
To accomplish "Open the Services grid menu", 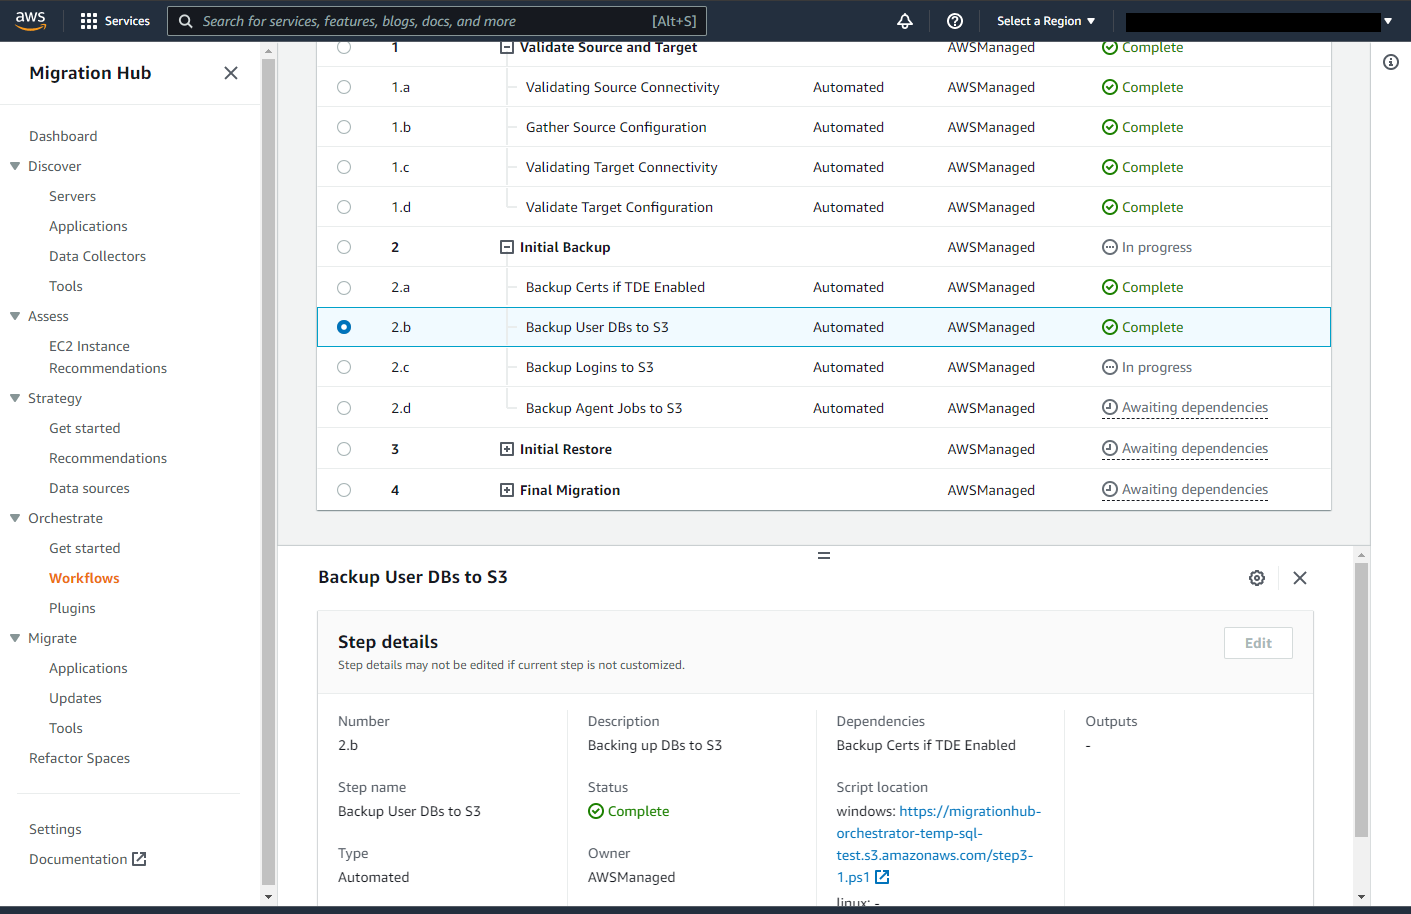I will tap(115, 21).
